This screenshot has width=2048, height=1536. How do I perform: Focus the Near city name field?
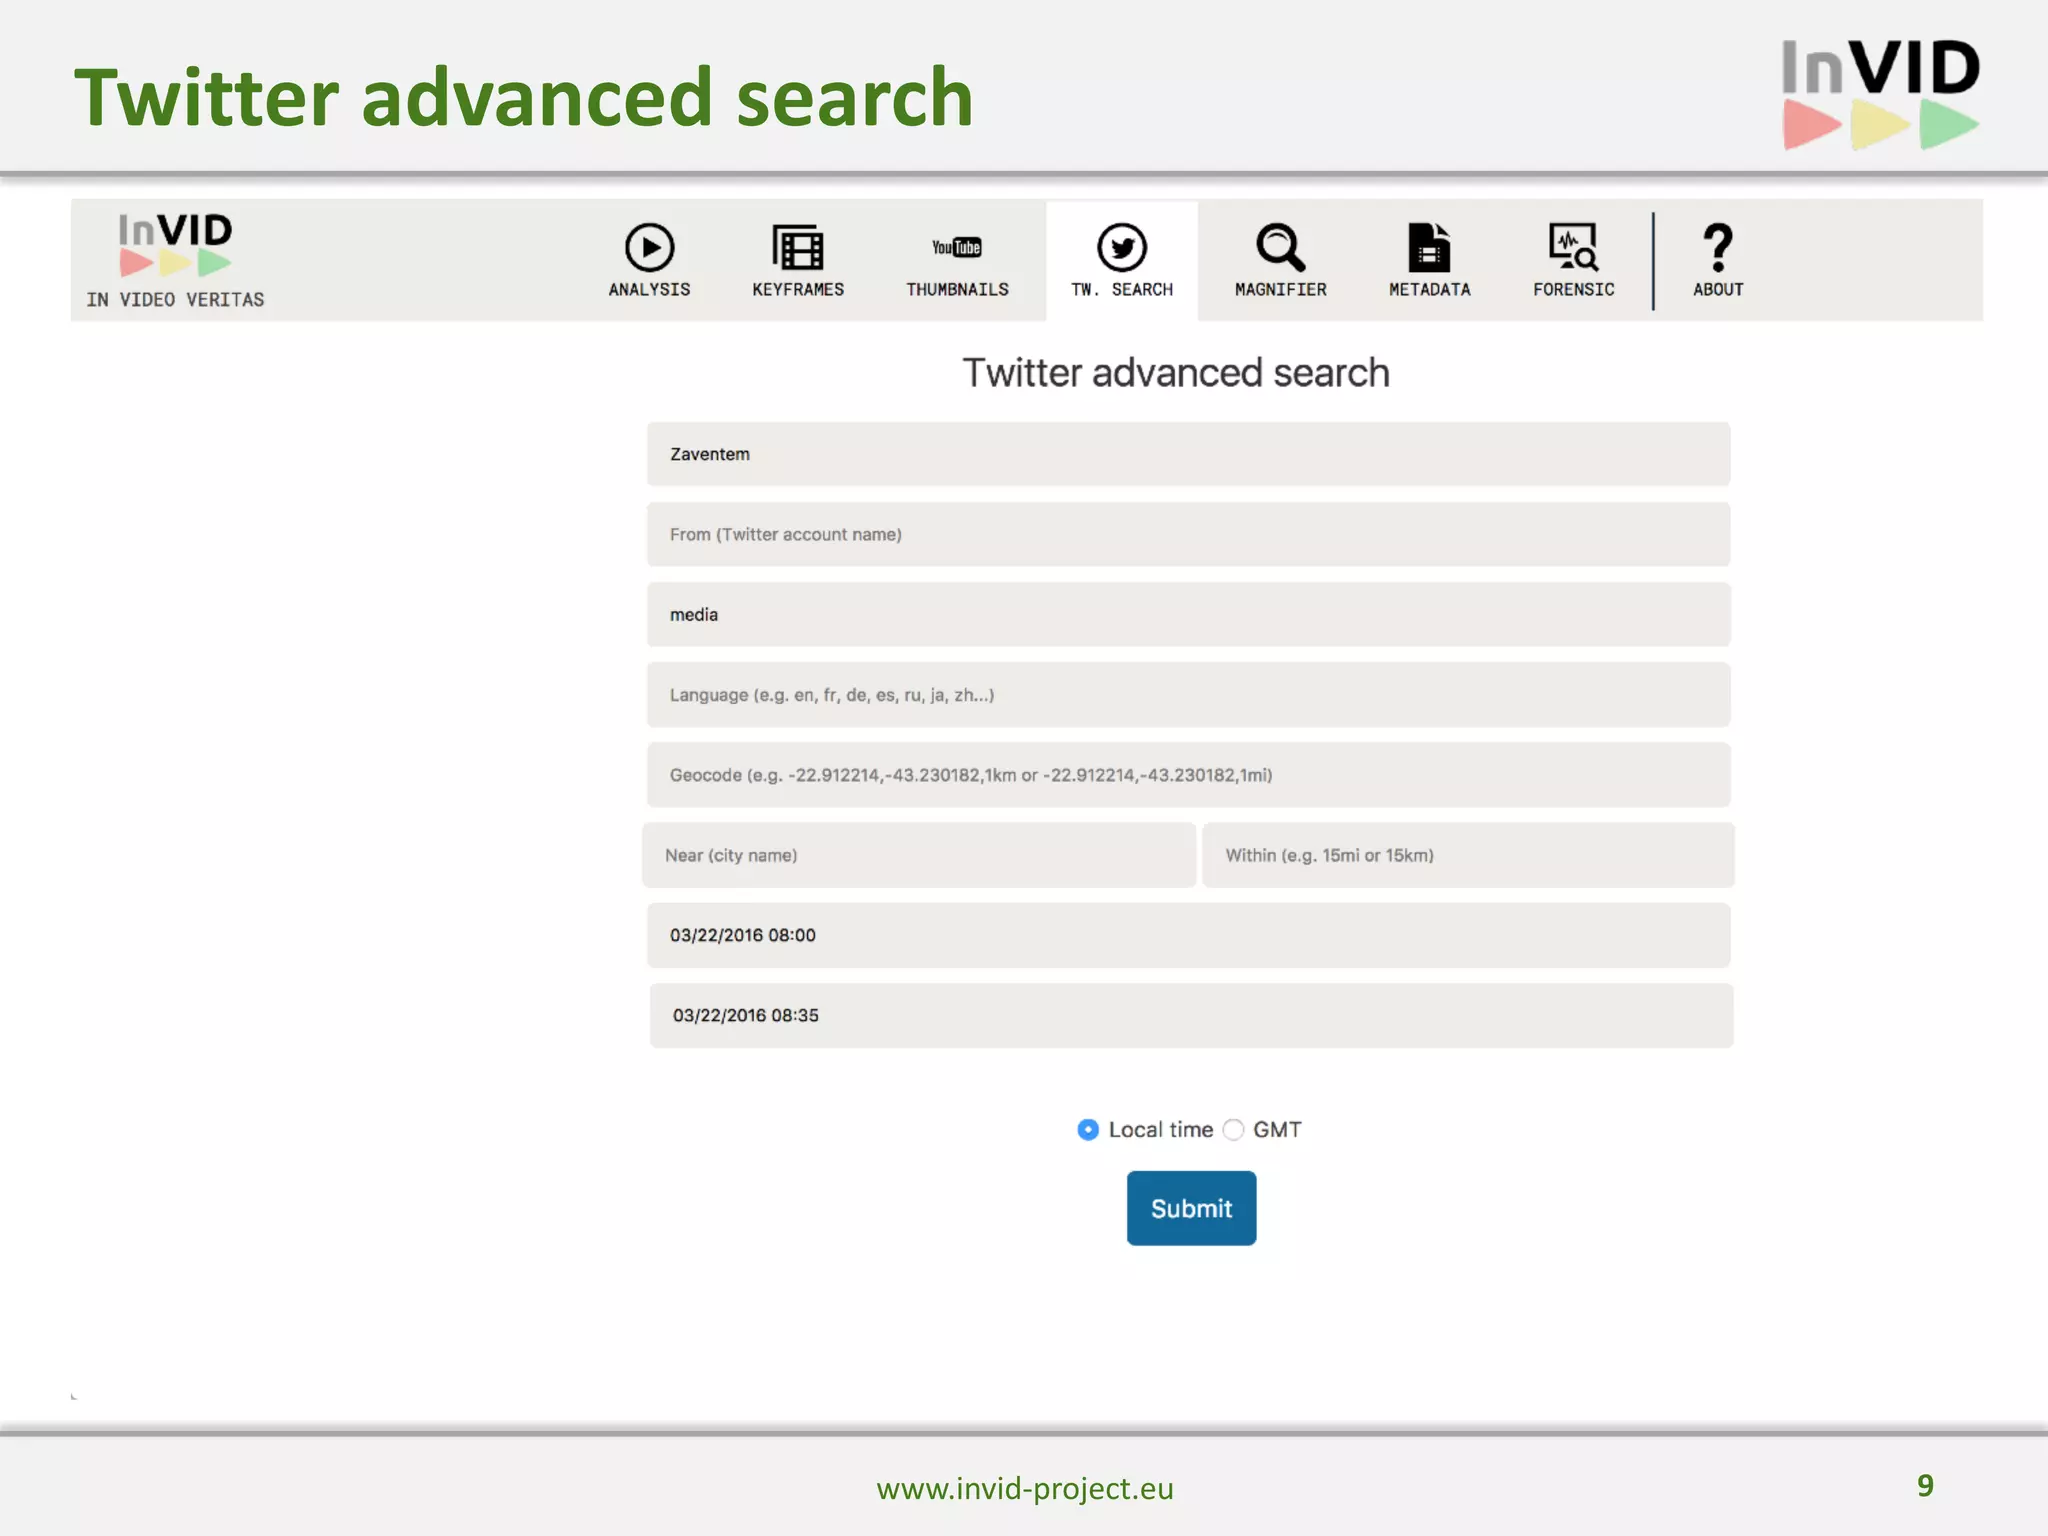point(919,855)
